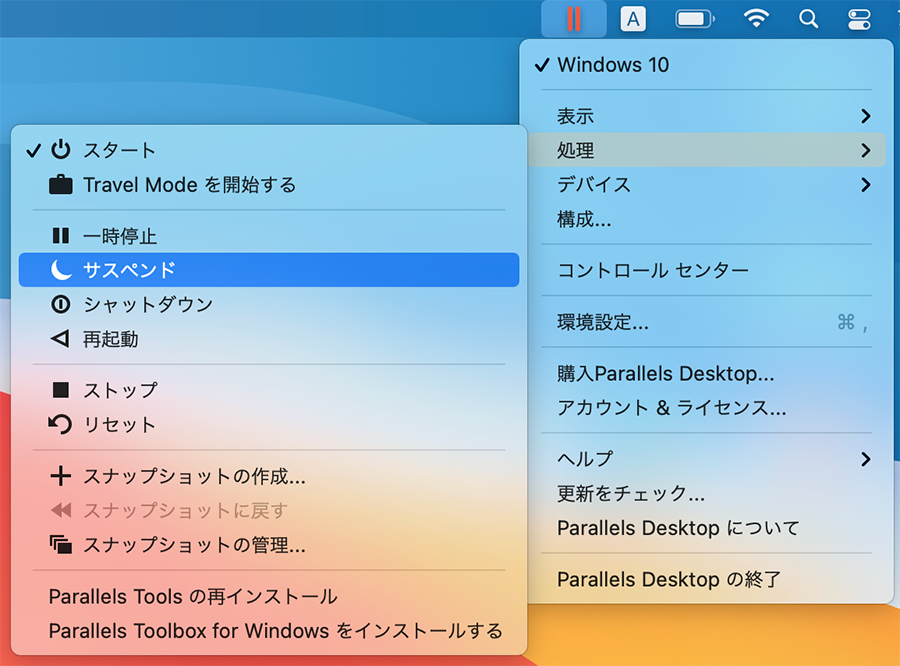
Task: Toggle the checked Windows 10 item
Action: click(707, 65)
